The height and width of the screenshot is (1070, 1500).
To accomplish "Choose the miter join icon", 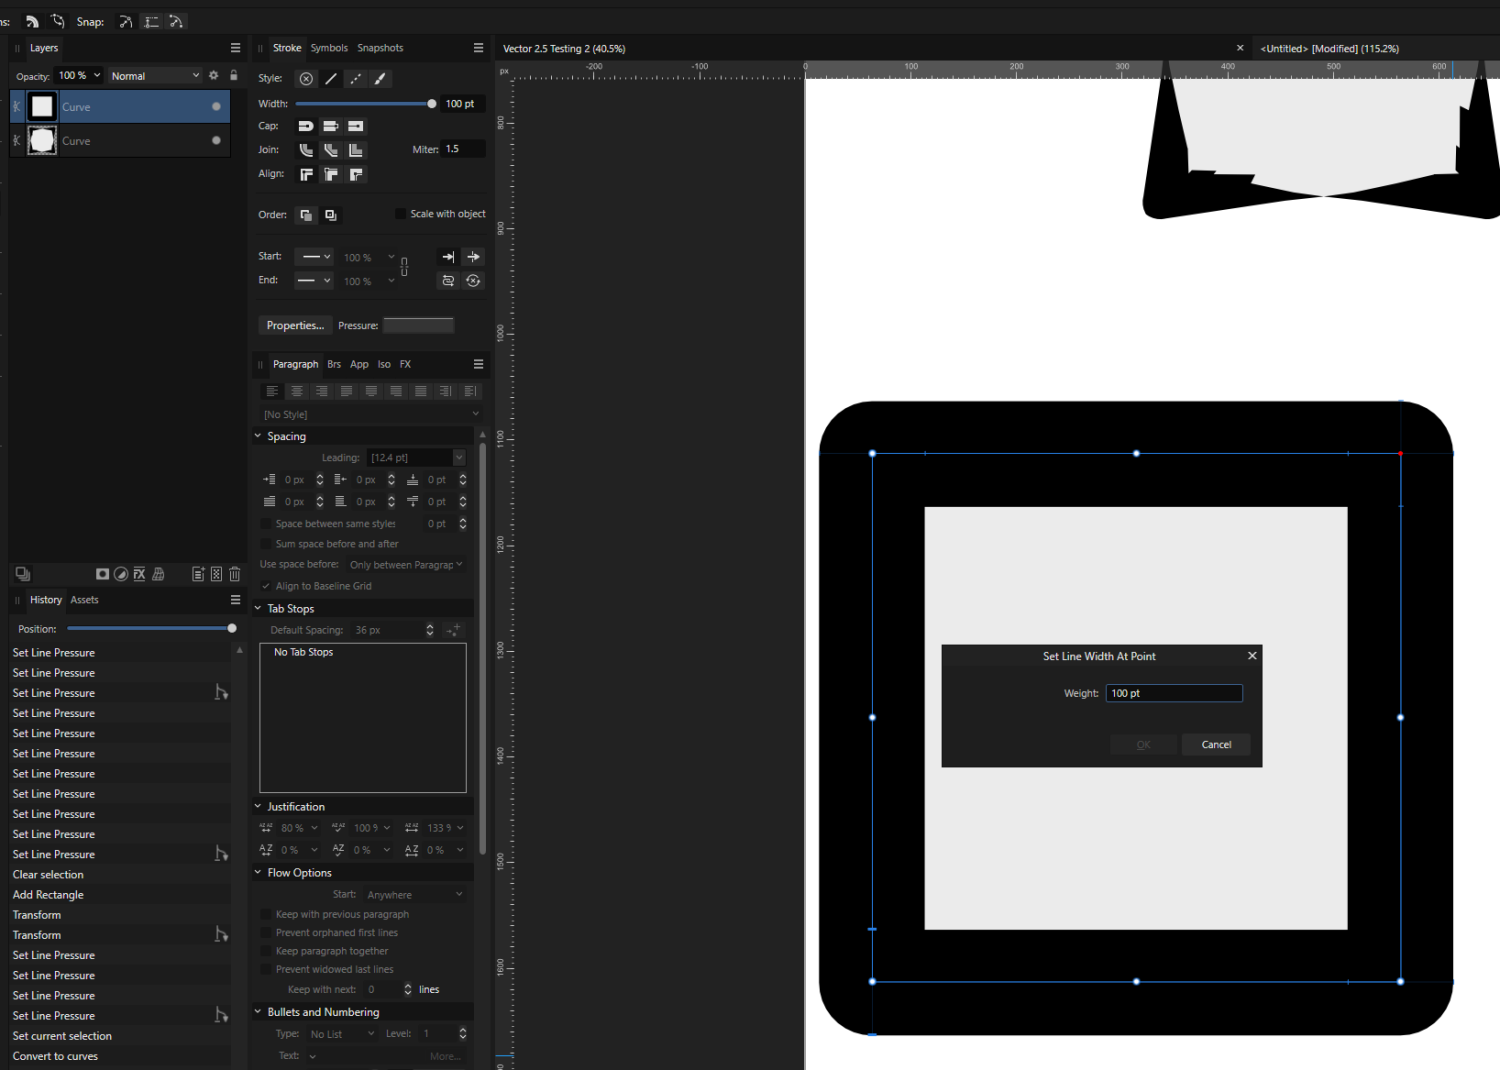I will (x=355, y=150).
